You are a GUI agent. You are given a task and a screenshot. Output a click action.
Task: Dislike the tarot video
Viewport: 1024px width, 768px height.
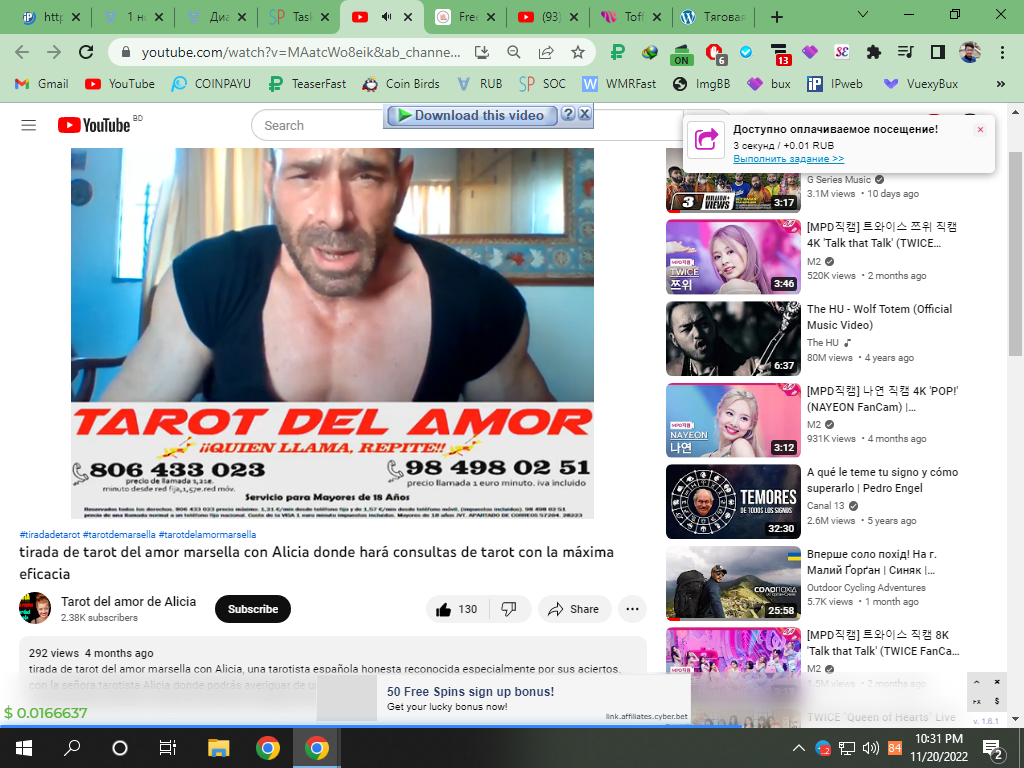[x=509, y=609]
